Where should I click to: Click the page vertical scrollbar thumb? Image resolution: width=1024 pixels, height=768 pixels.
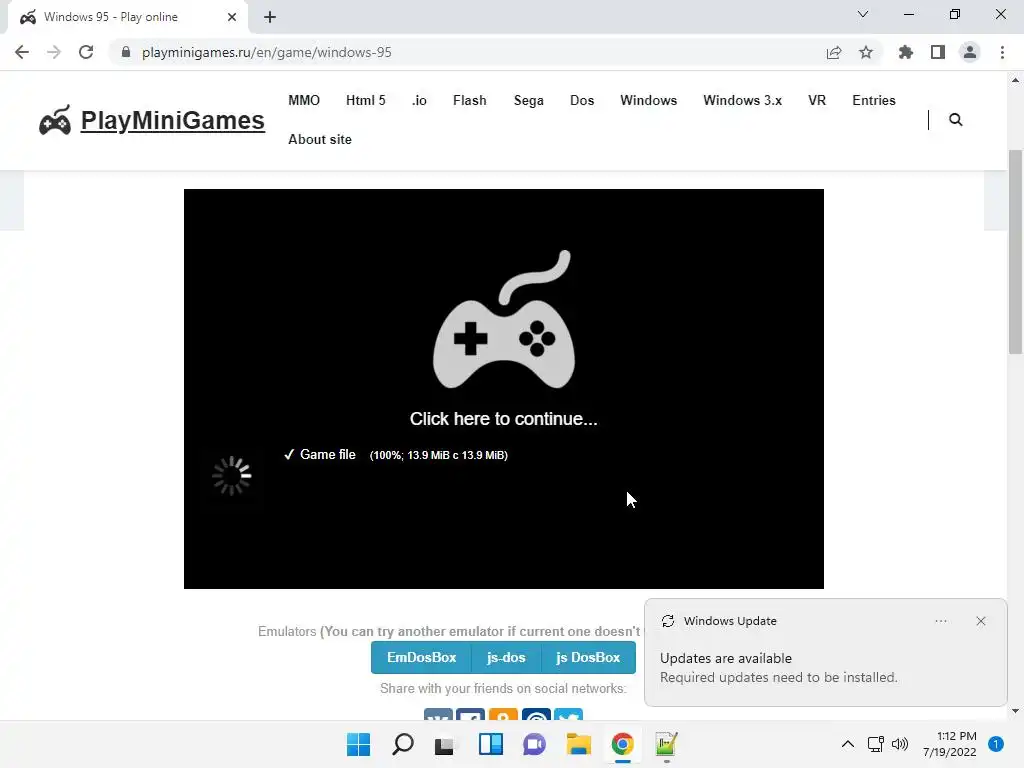(1015, 251)
